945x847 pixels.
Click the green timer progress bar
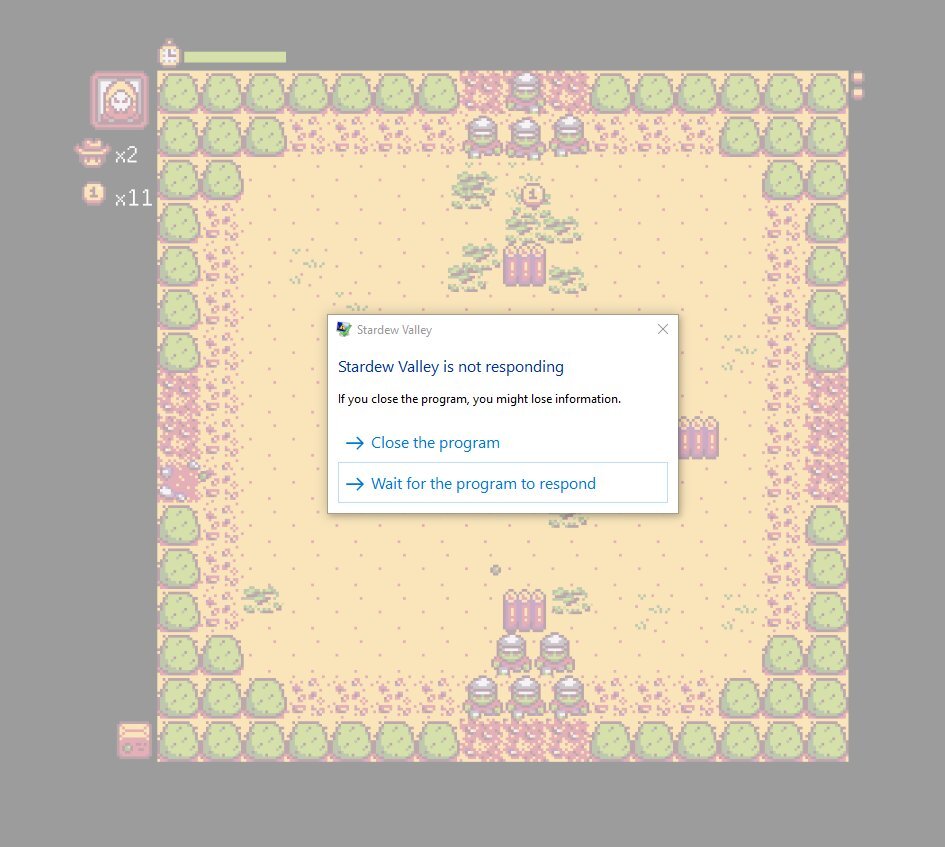(234, 57)
